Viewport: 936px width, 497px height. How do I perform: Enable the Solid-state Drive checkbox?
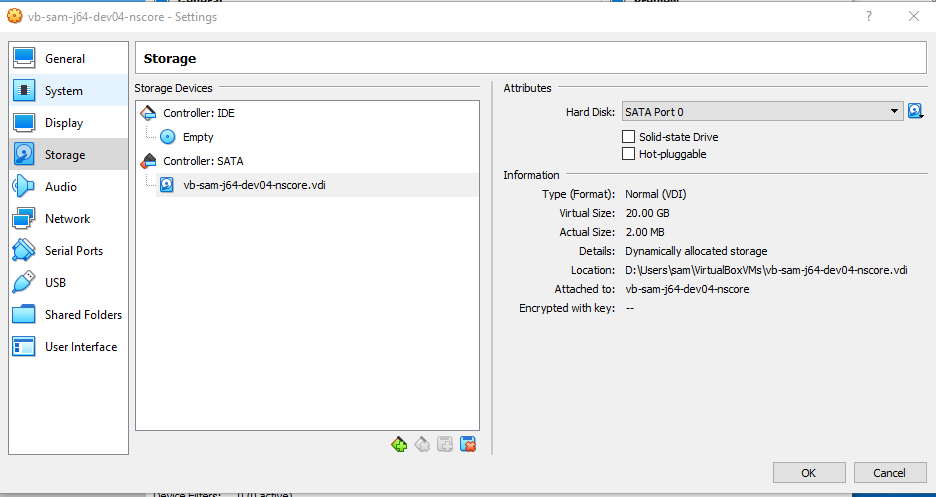628,137
